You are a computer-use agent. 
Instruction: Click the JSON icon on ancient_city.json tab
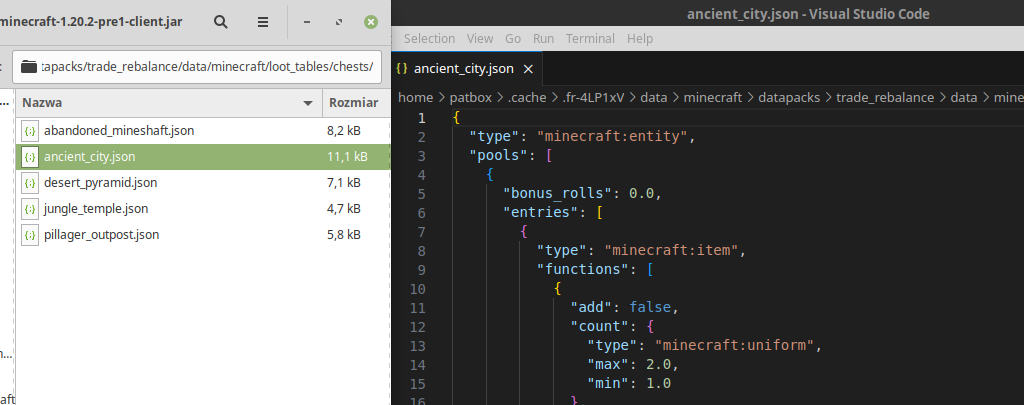point(402,69)
